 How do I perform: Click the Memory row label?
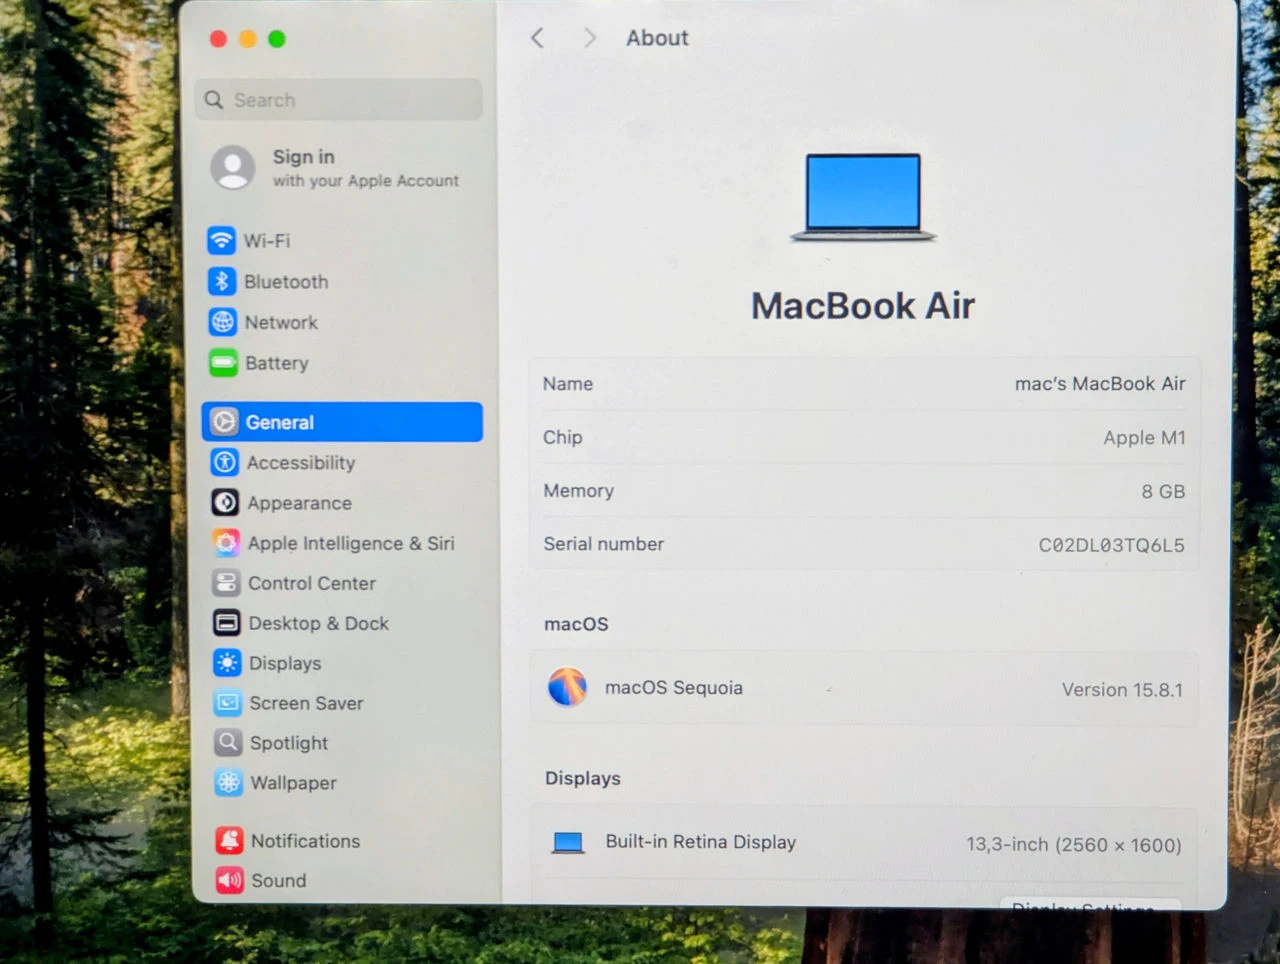pos(579,491)
